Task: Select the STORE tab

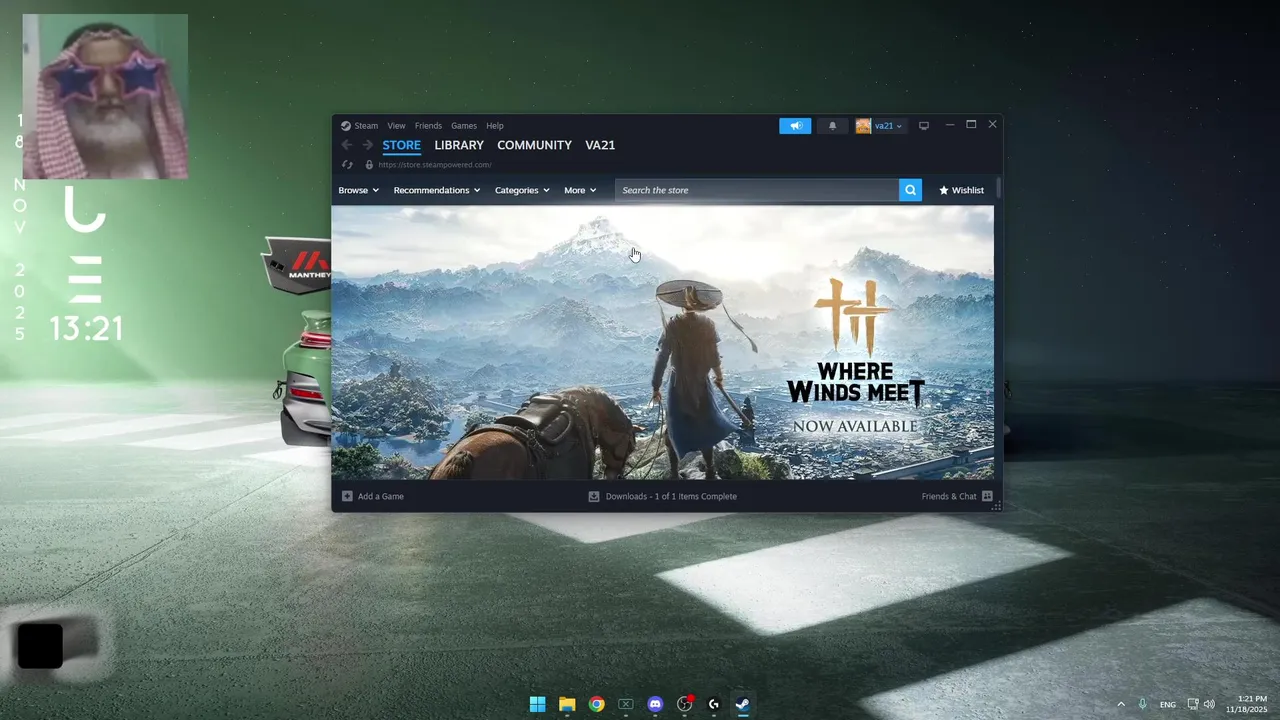Action: (401, 145)
